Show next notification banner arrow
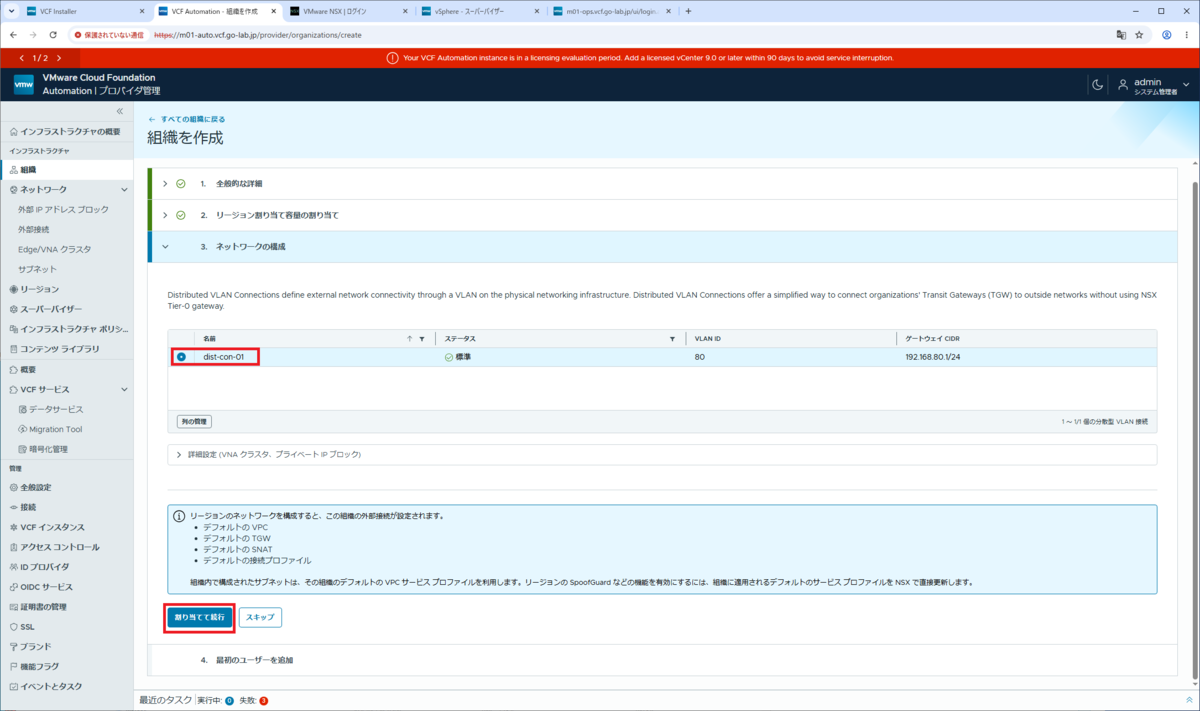 pos(59,58)
